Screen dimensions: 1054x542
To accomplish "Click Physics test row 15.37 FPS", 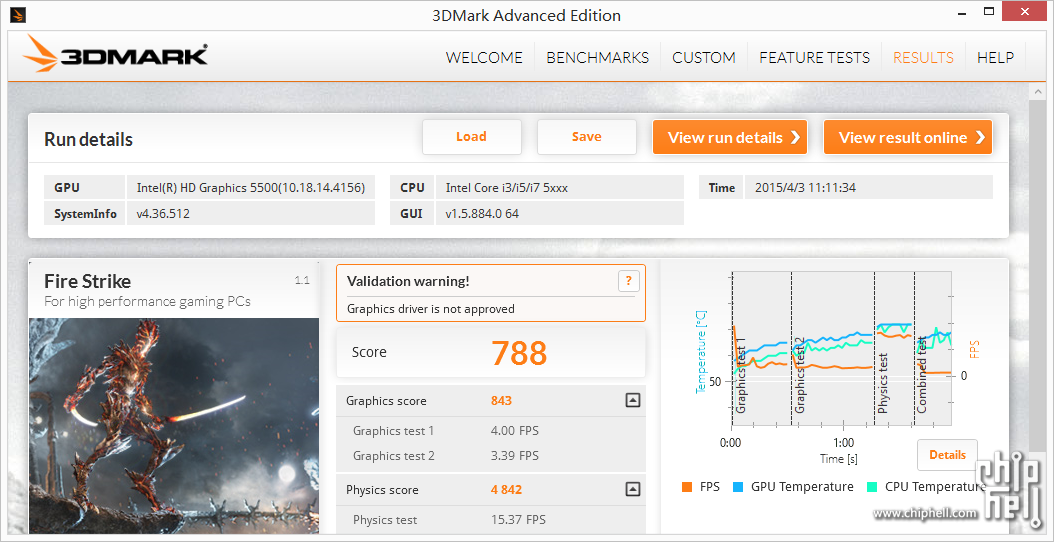I will [x=491, y=520].
